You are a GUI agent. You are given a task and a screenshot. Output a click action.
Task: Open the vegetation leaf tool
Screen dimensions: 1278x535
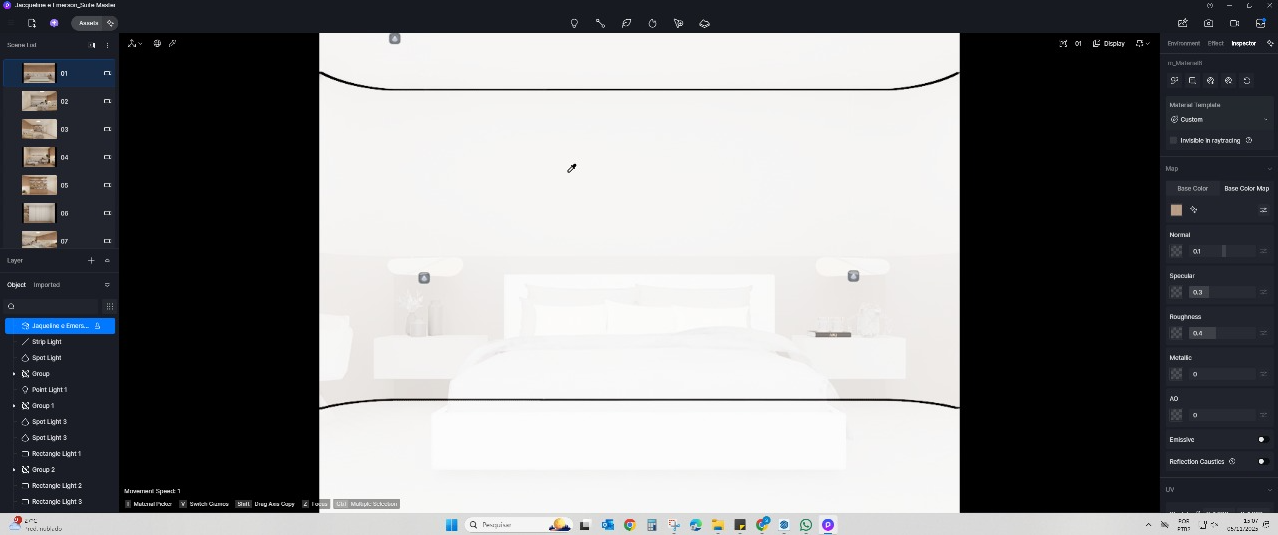coord(626,23)
